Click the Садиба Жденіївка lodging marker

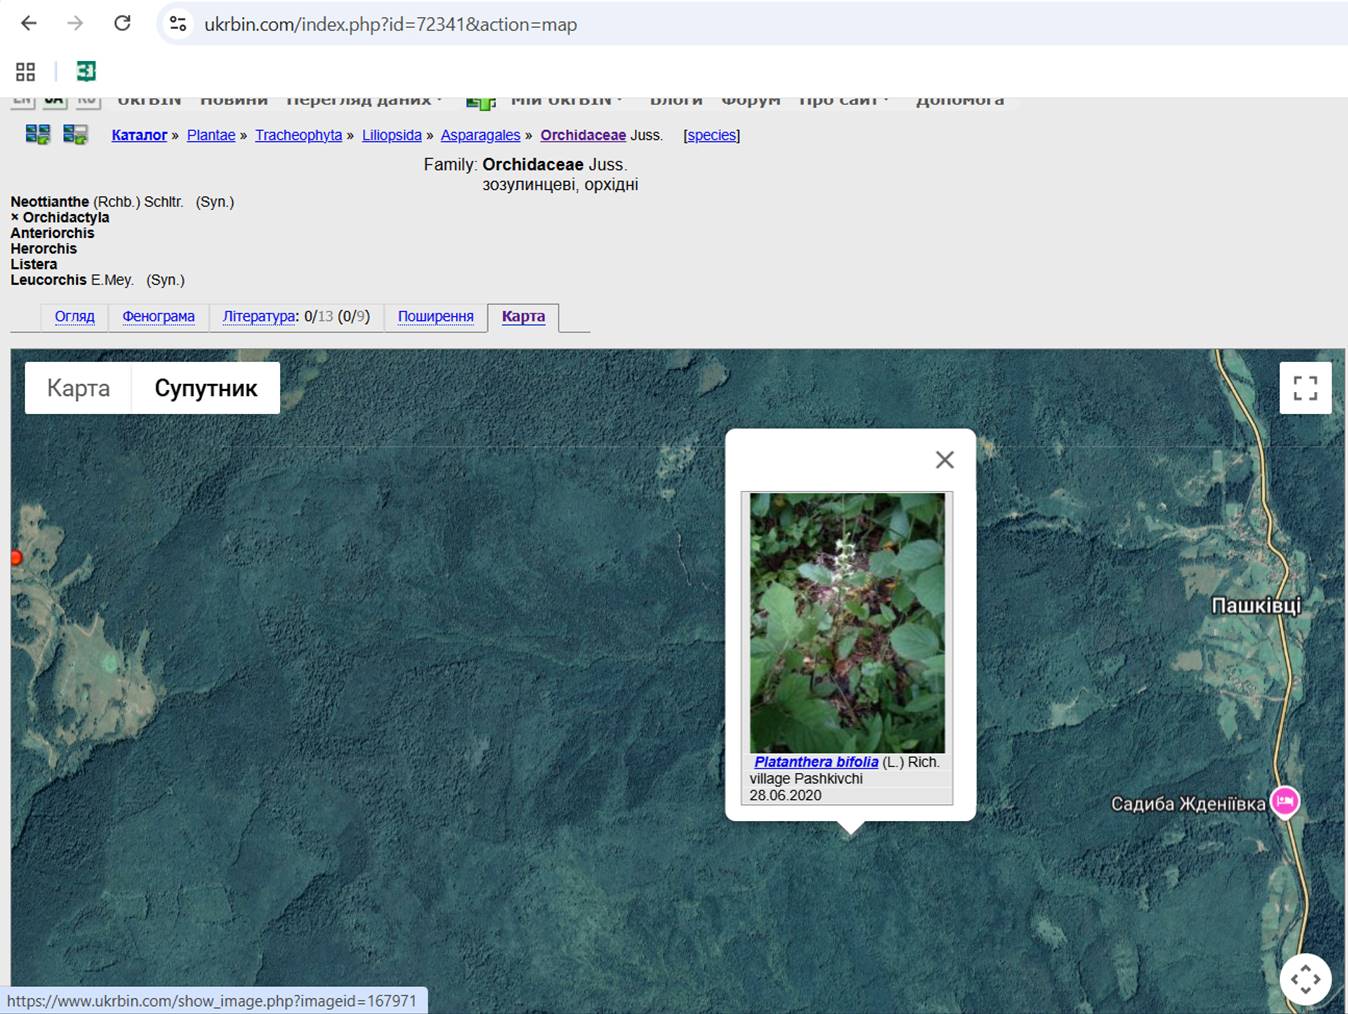(x=1285, y=801)
